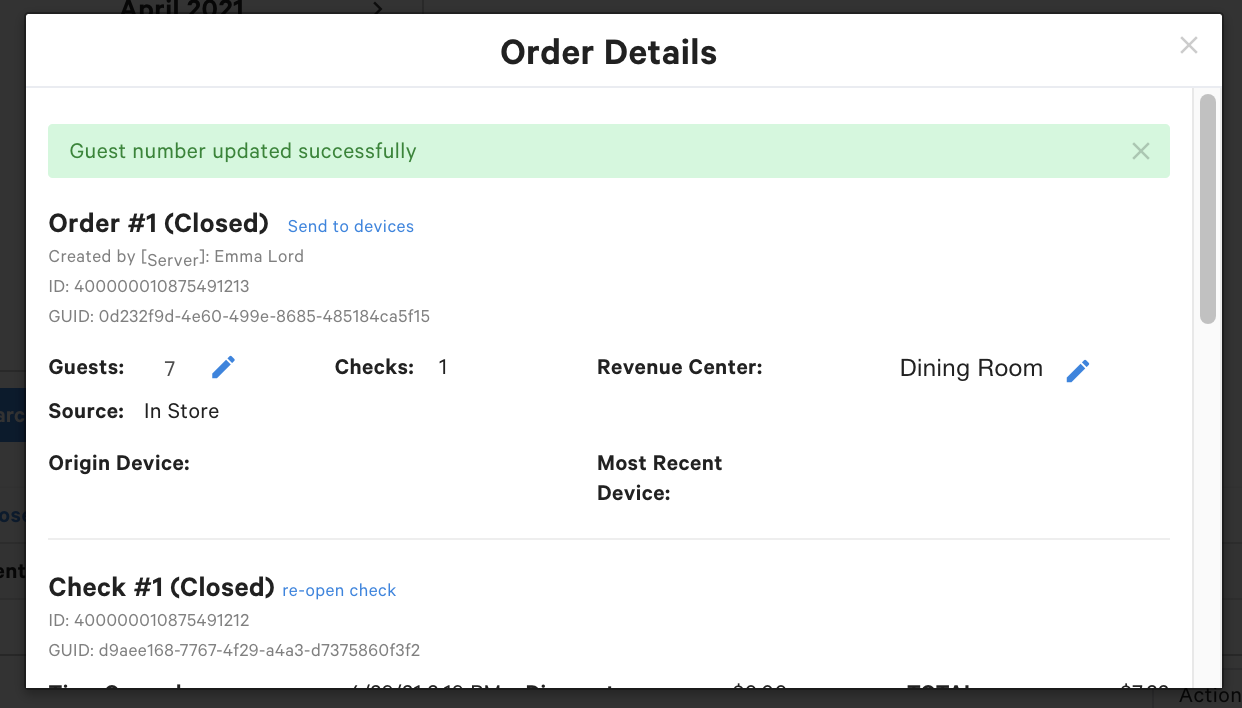Image resolution: width=1242 pixels, height=708 pixels.
Task: Click the Action column header behind the dialog
Action: (1210, 696)
